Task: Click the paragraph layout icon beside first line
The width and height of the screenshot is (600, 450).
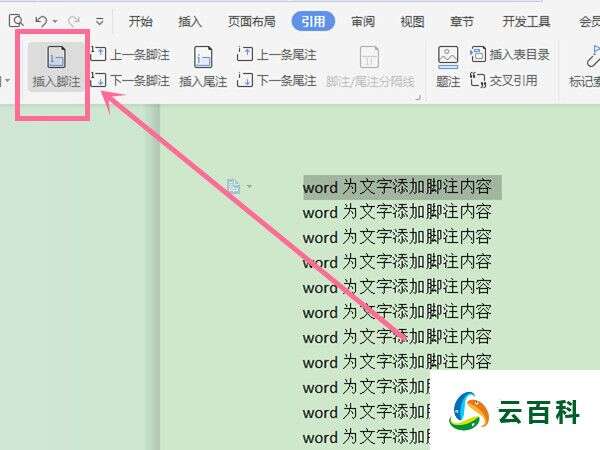Action: click(233, 187)
